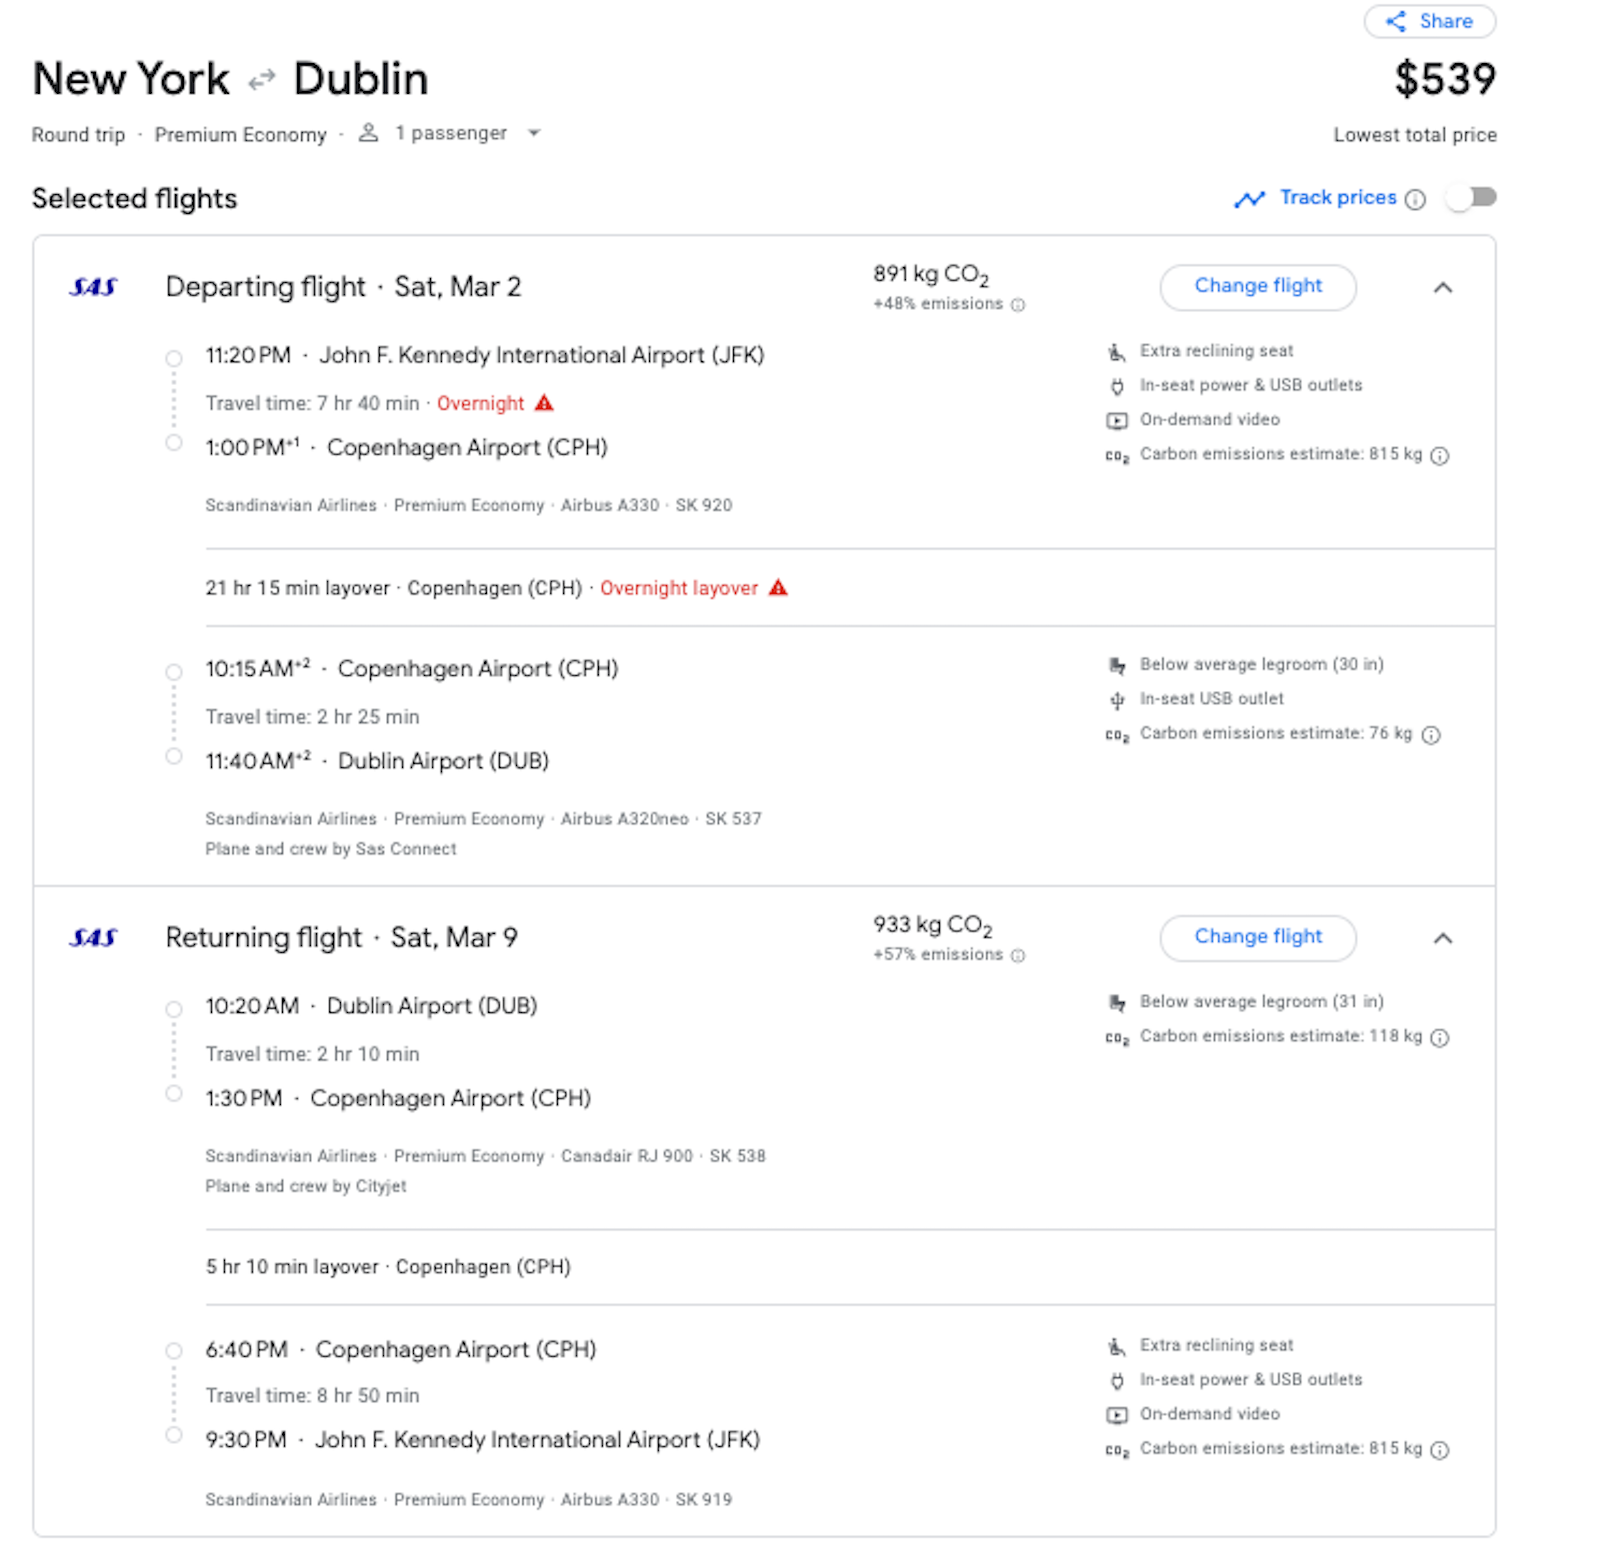Click the Overnight layover warning triangle

tap(778, 588)
